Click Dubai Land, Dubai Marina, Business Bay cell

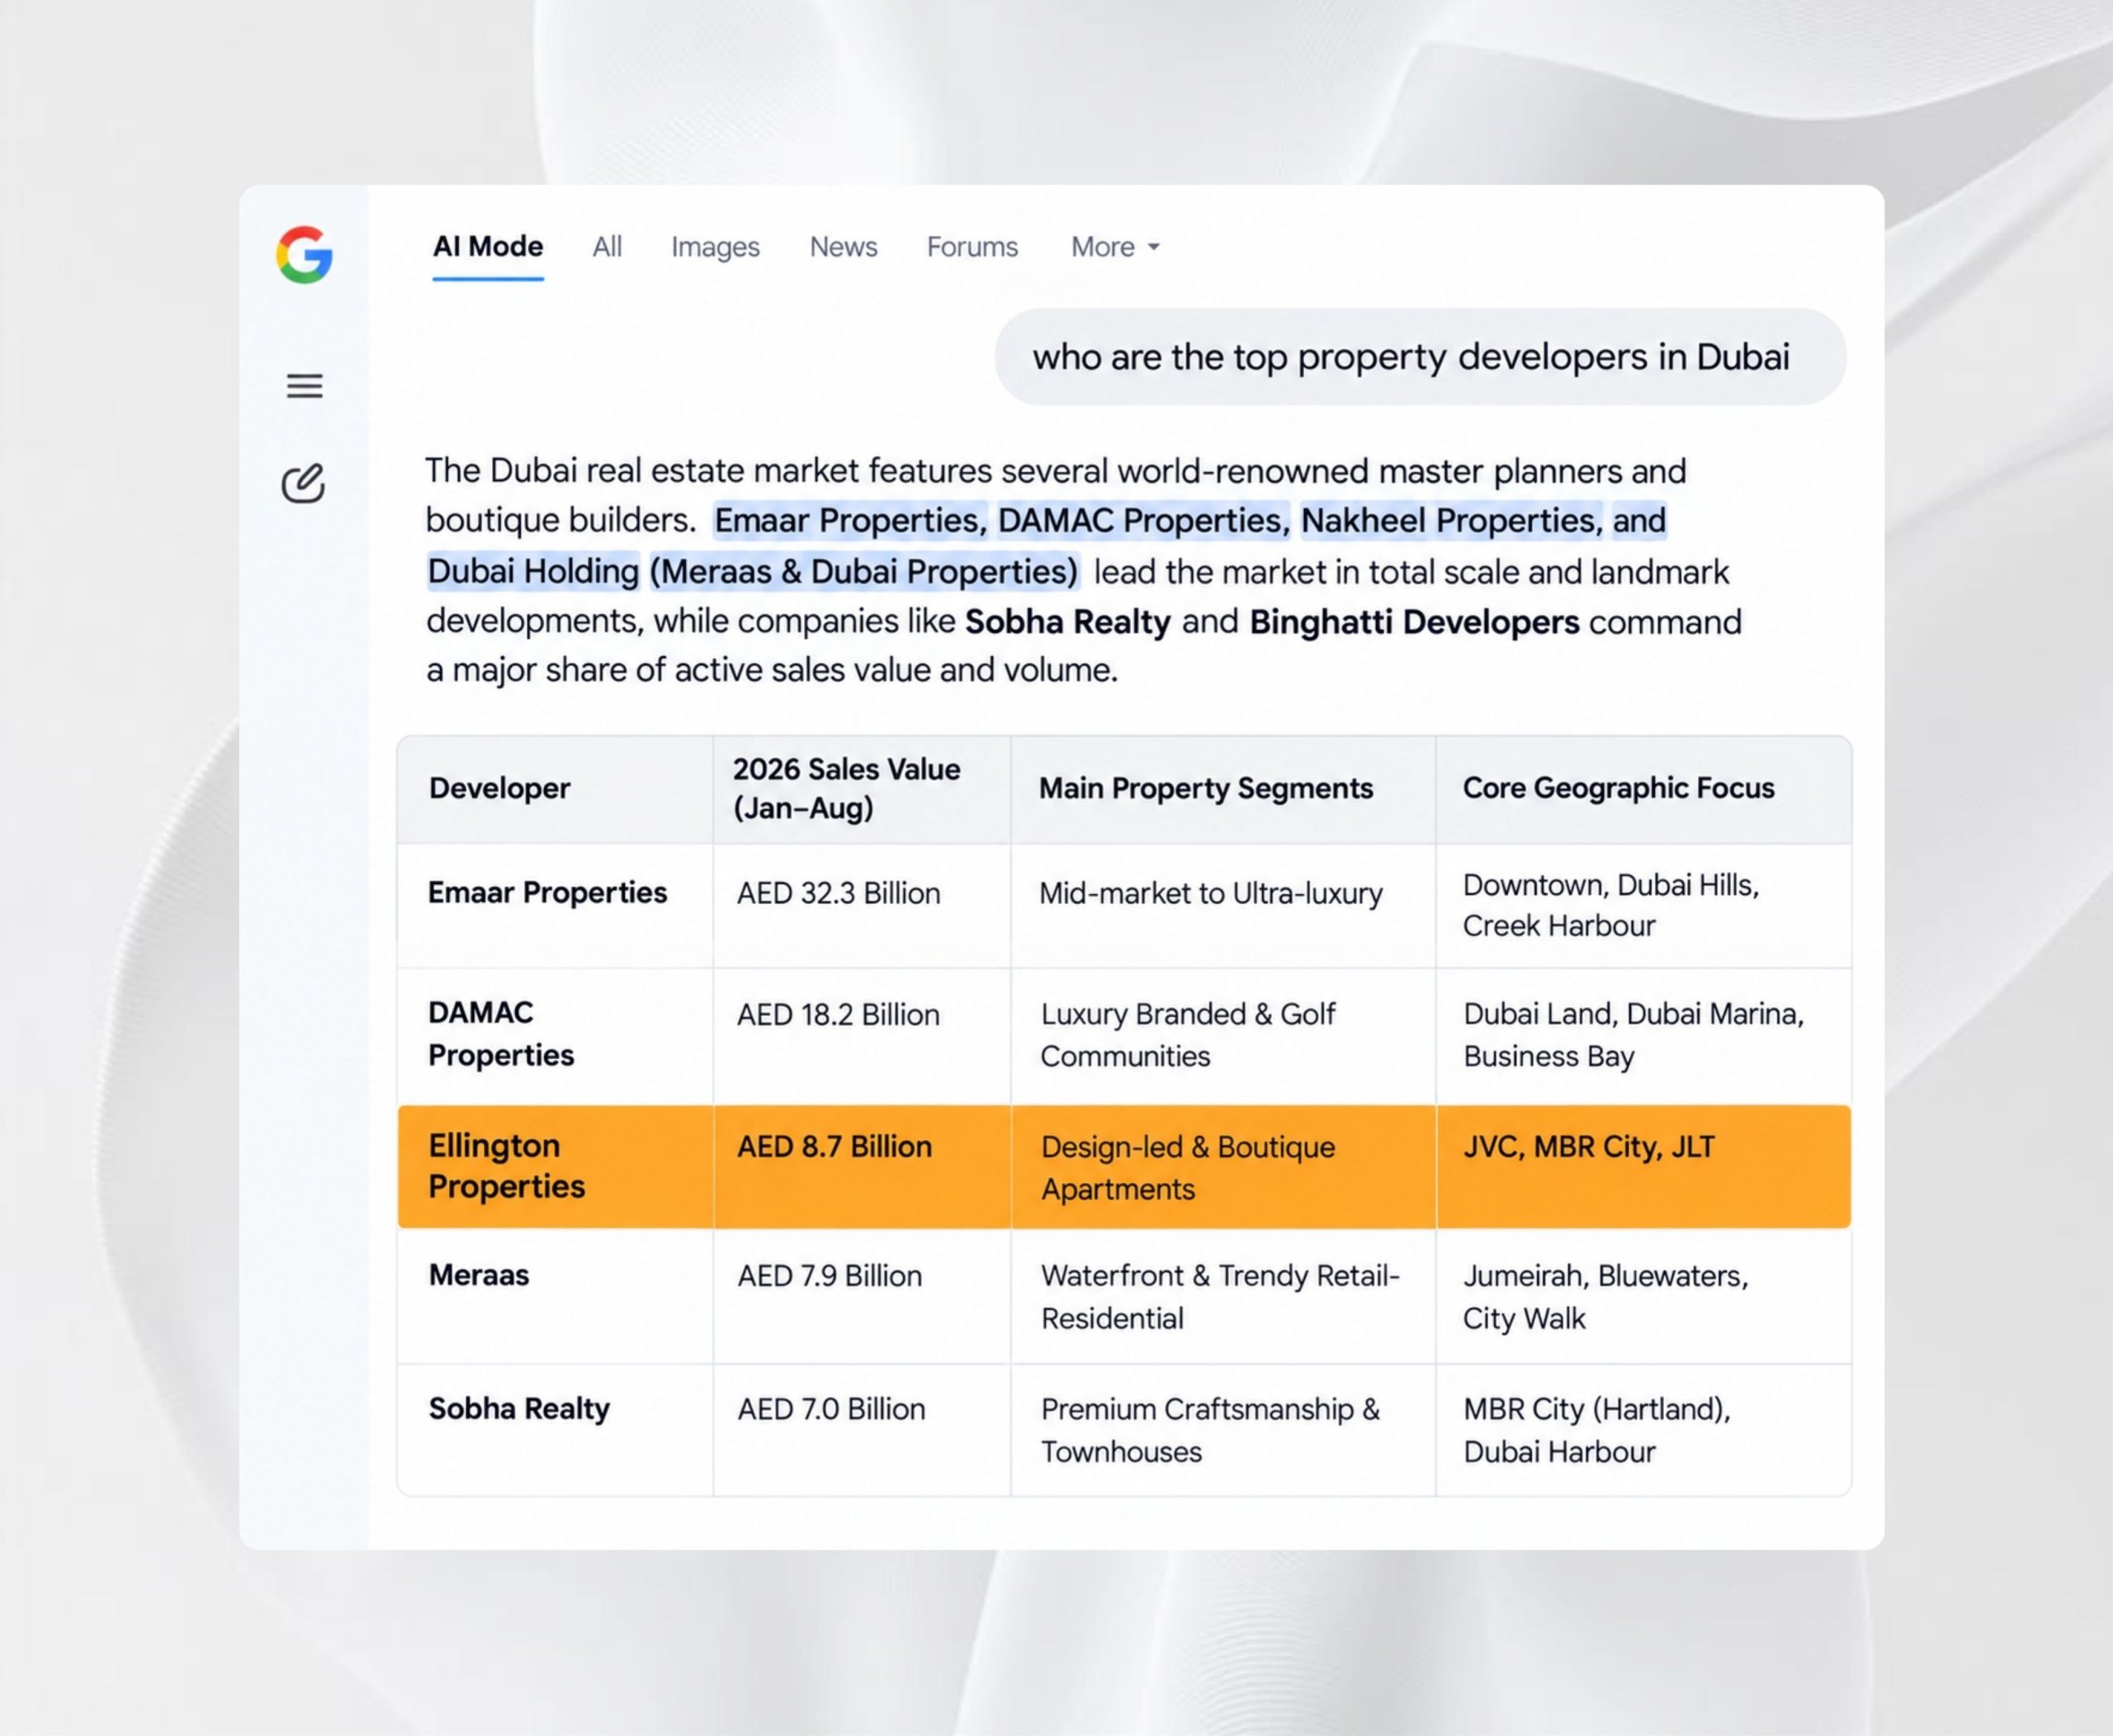(x=1643, y=1036)
